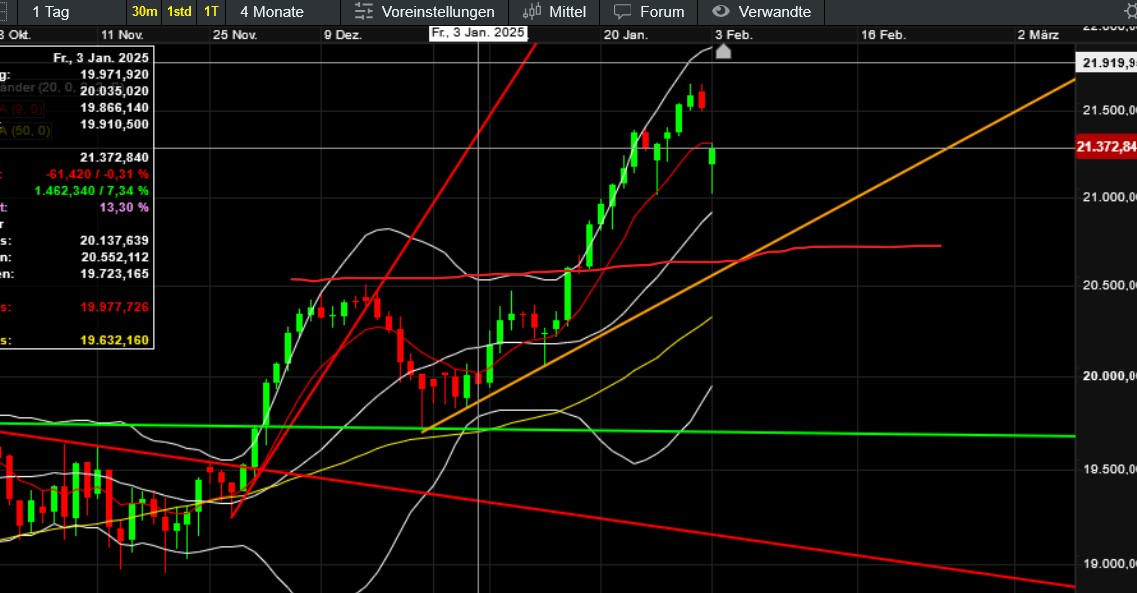
Task: Open the Voreinstellungen menu label
Action: pyautogui.click(x=438, y=12)
